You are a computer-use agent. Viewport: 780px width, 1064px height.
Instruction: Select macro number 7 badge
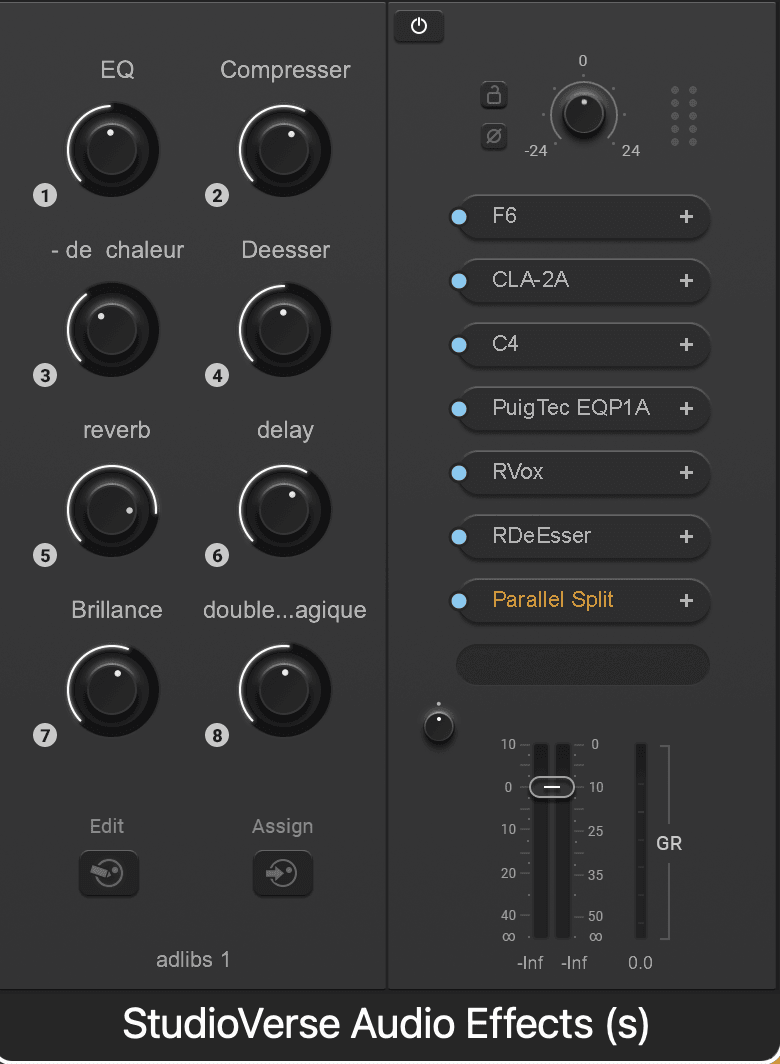point(45,735)
